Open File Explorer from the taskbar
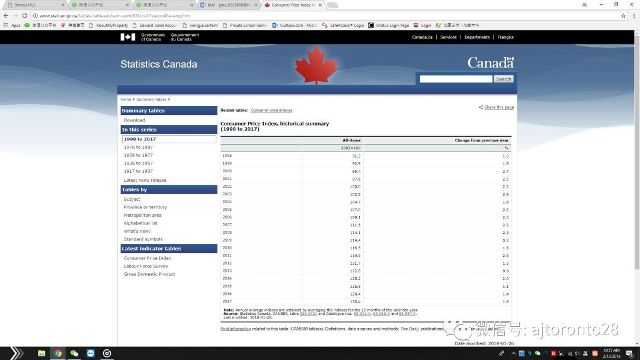 [x=41, y=353]
